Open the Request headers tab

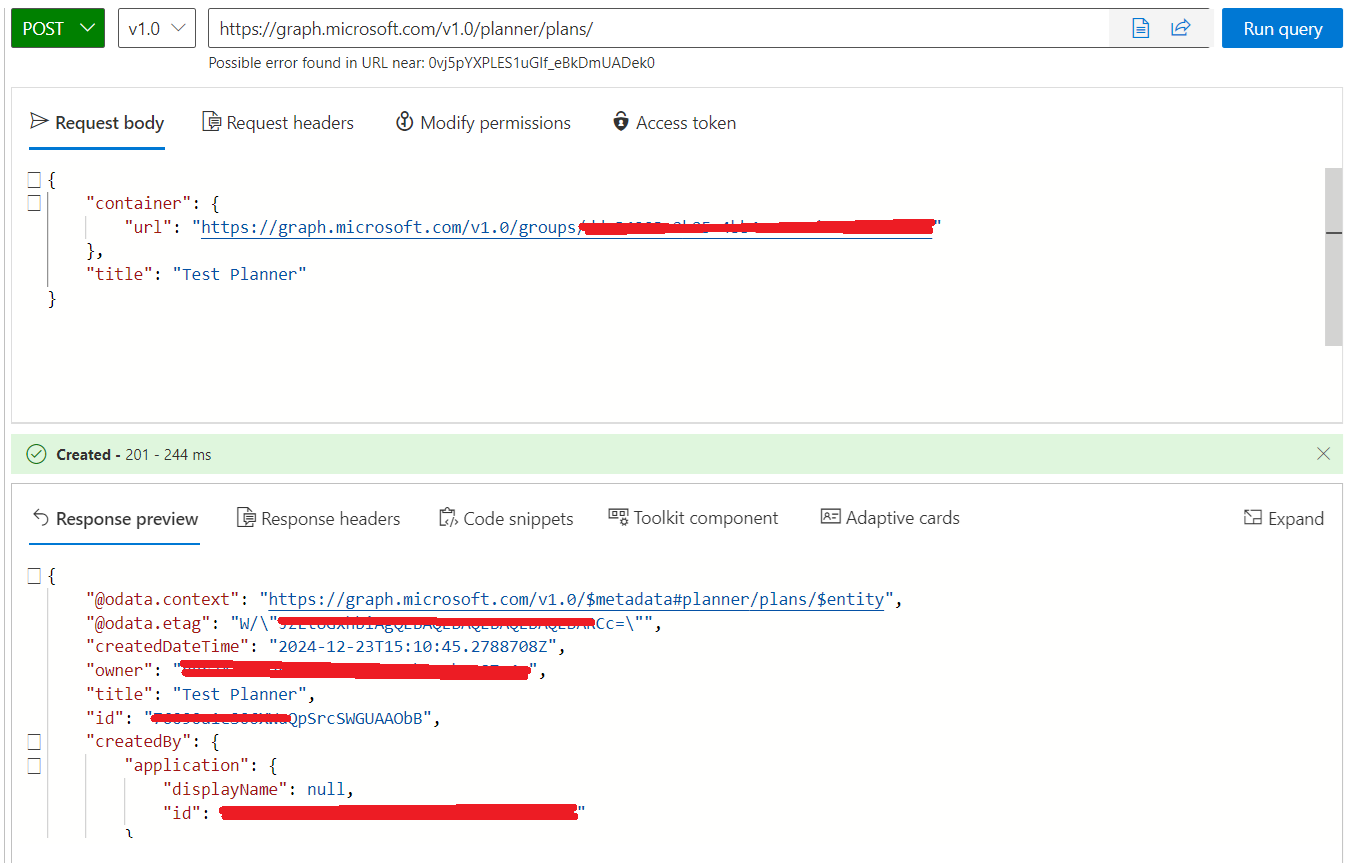click(278, 123)
